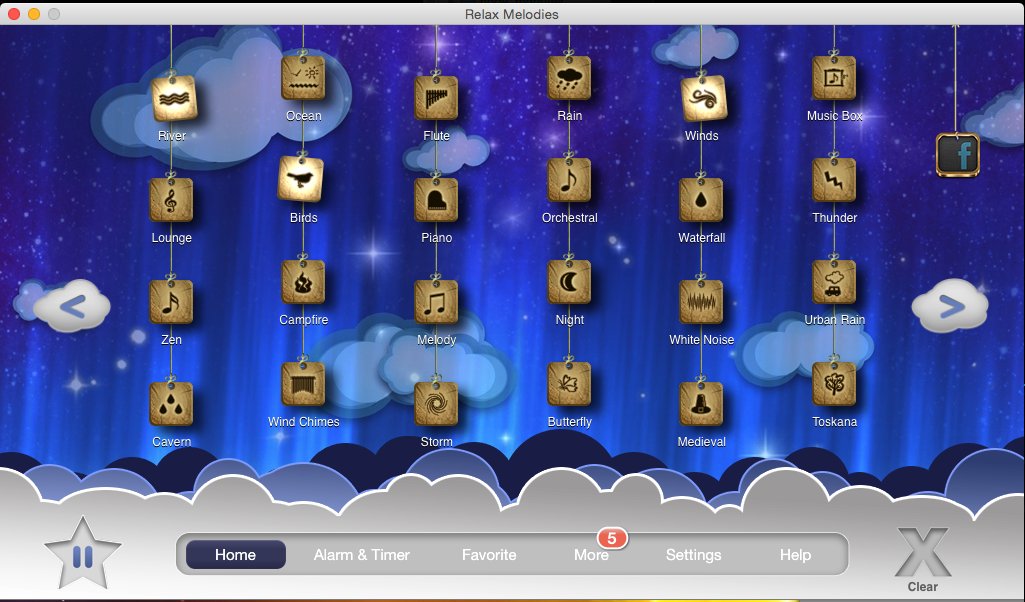Click the White Noise label text
Screen dimensions: 1025x602
(701, 340)
